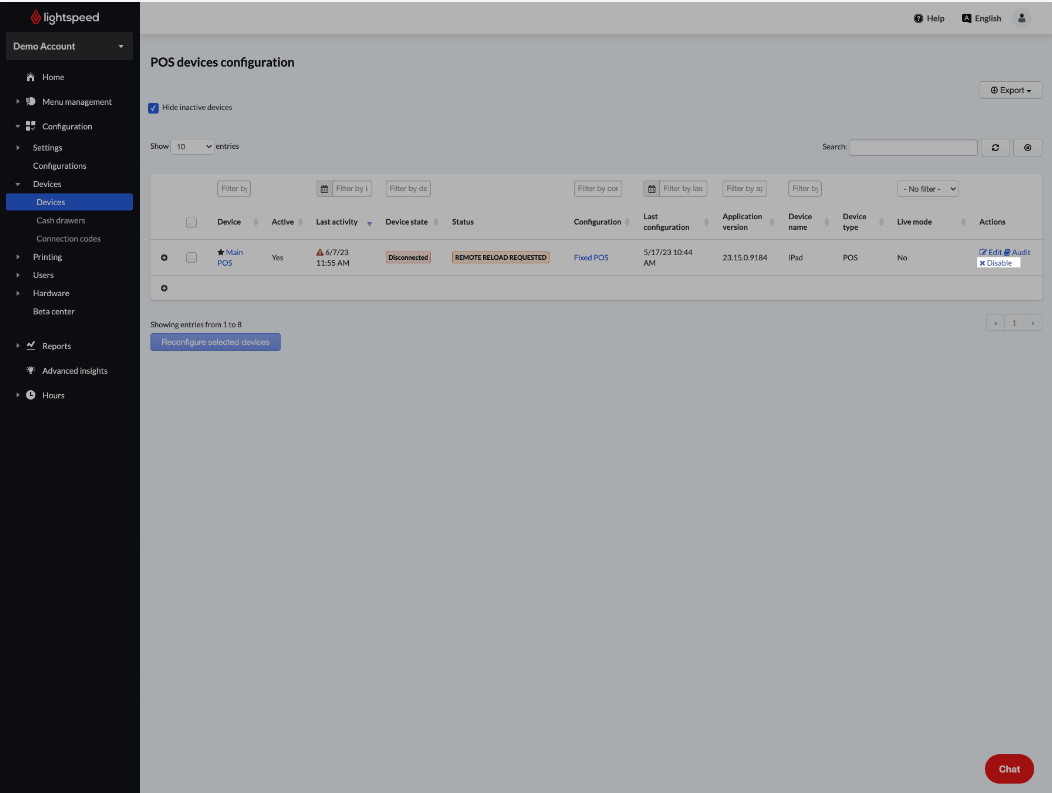Screen dimensions: 1052x793
Task: Click the Search input field
Action: point(913,147)
